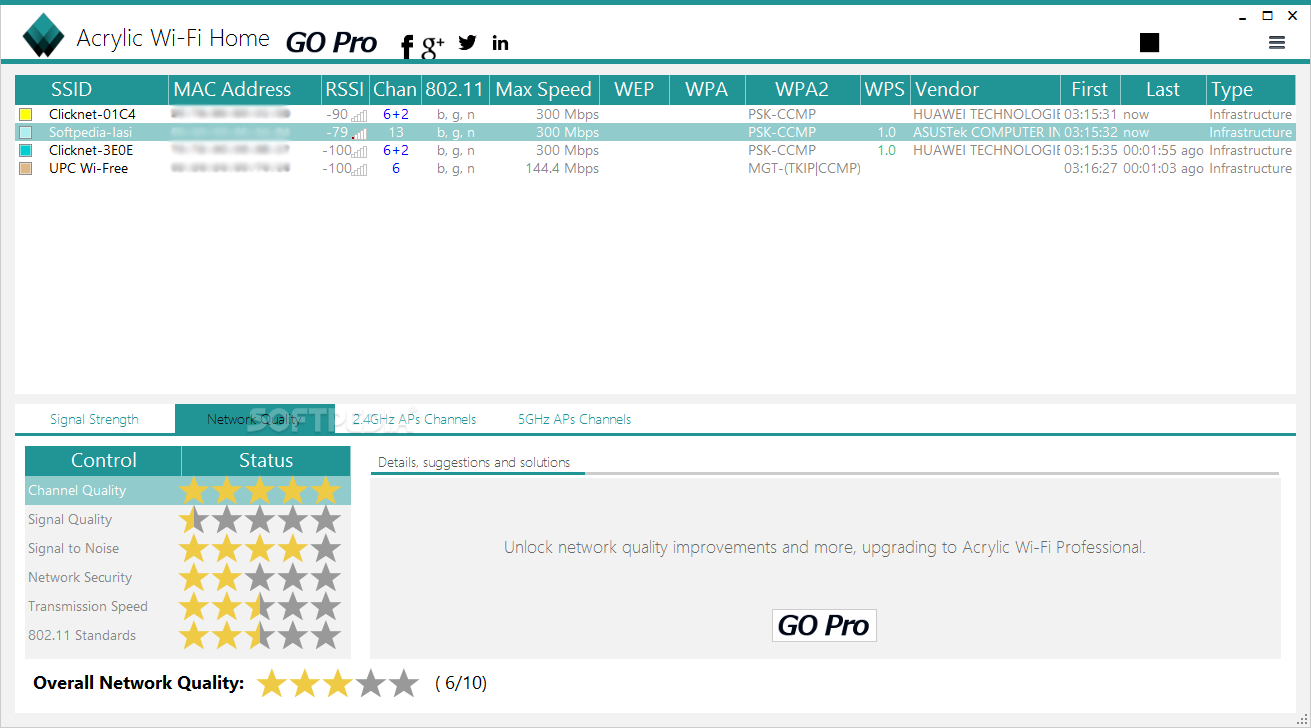Viewport: 1311px width, 728px height.
Task: Click the Acrylic Wi-Fi Home logo icon
Action: (43, 37)
